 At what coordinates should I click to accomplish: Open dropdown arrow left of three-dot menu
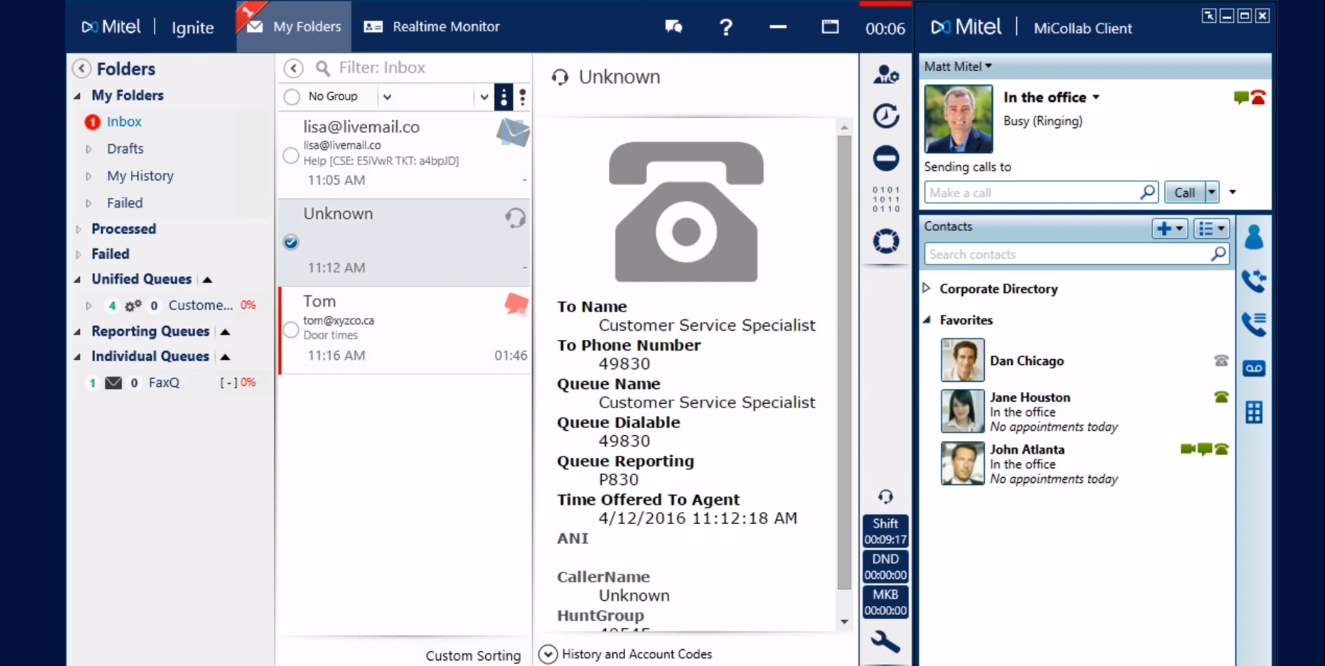coord(484,97)
